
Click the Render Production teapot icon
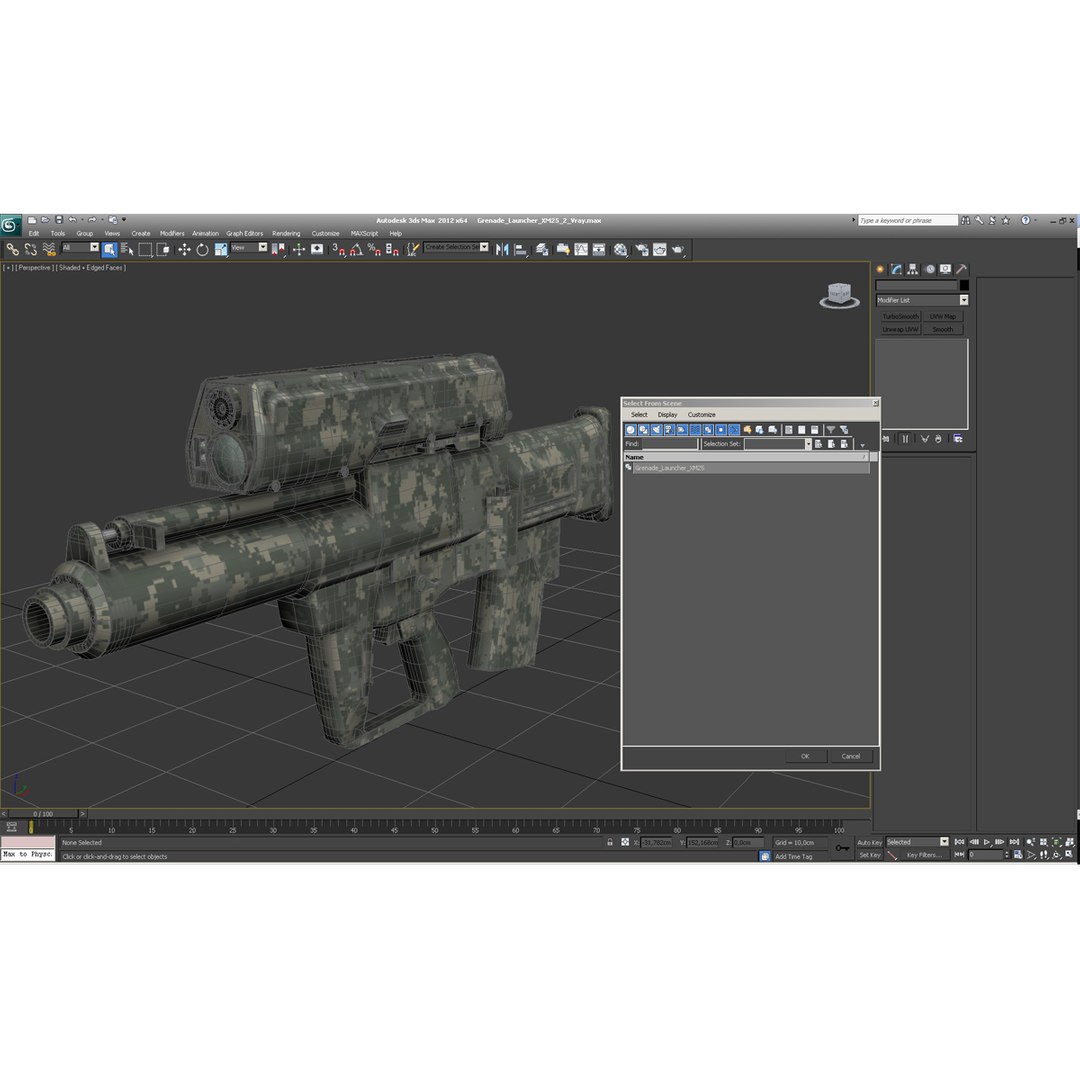678,249
